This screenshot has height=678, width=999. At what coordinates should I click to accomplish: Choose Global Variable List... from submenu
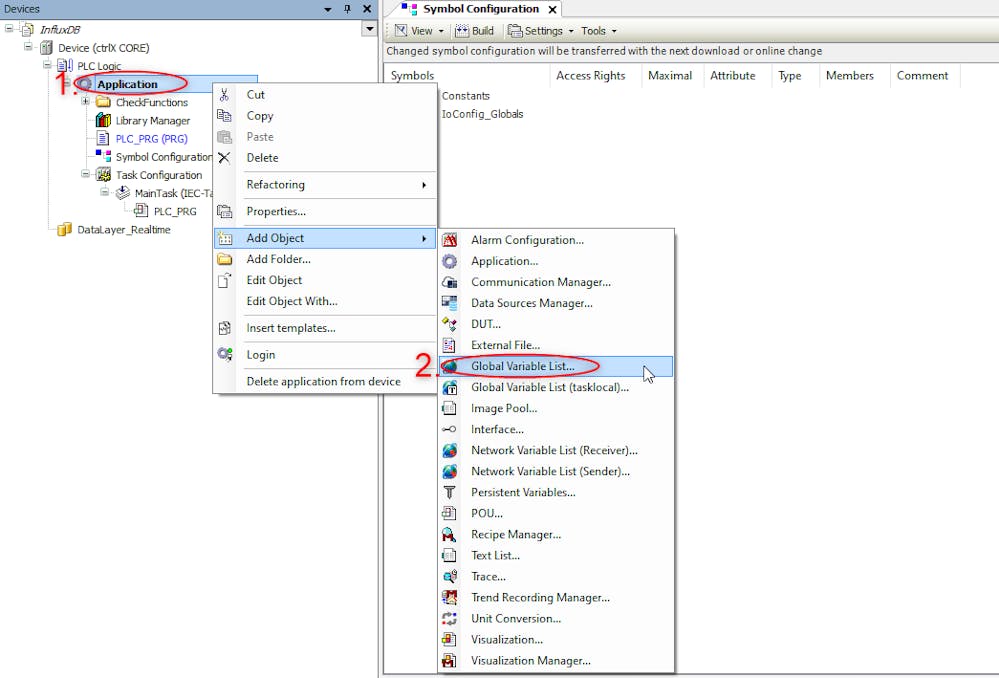pos(555,366)
